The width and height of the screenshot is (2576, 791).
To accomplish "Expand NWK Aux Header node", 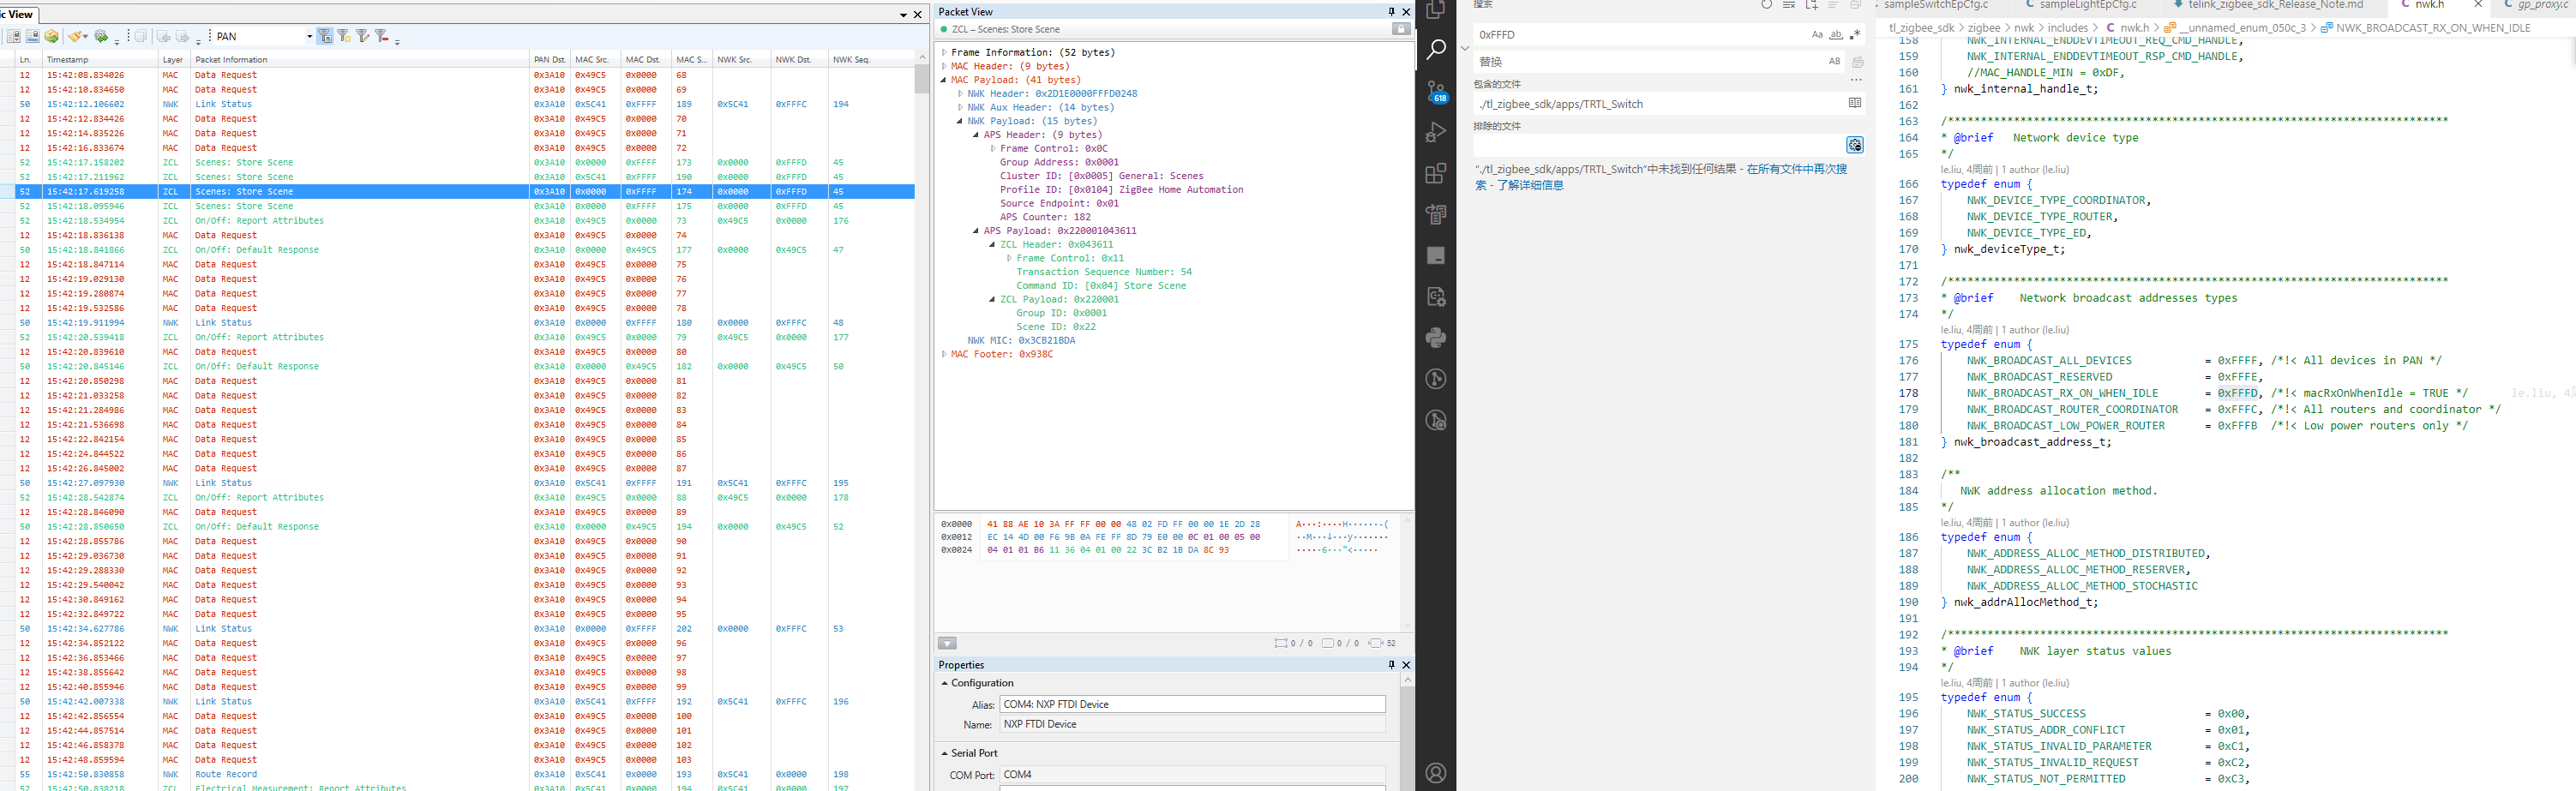I will pyautogui.click(x=960, y=107).
